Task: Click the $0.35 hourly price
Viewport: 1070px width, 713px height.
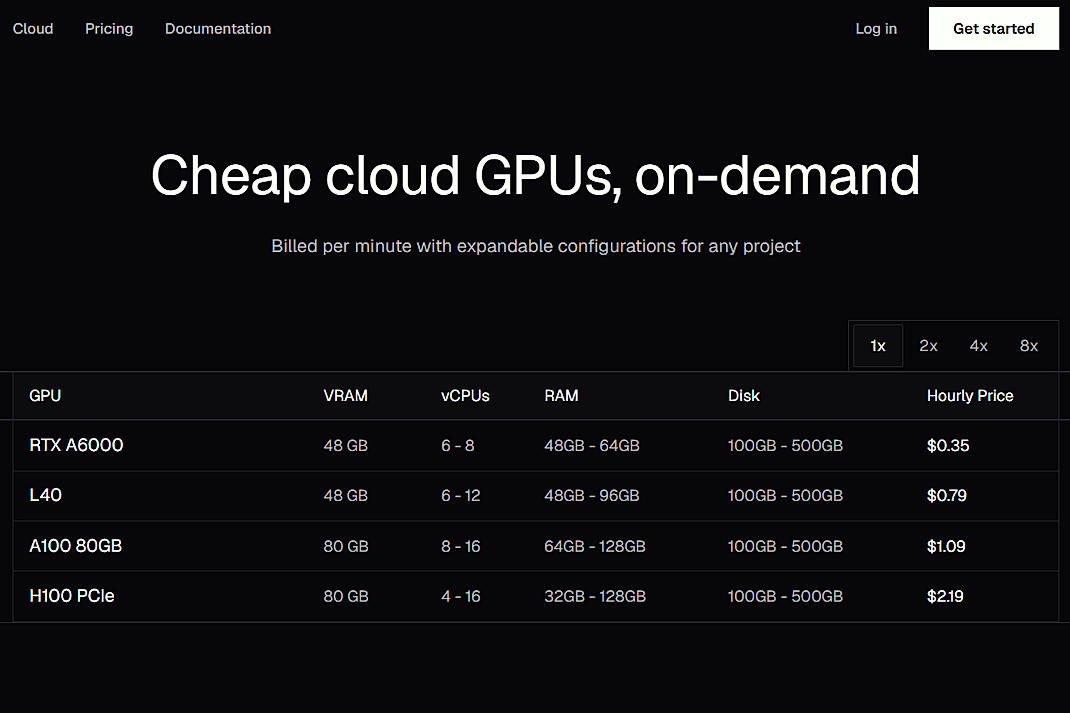Action: pyautogui.click(x=948, y=446)
